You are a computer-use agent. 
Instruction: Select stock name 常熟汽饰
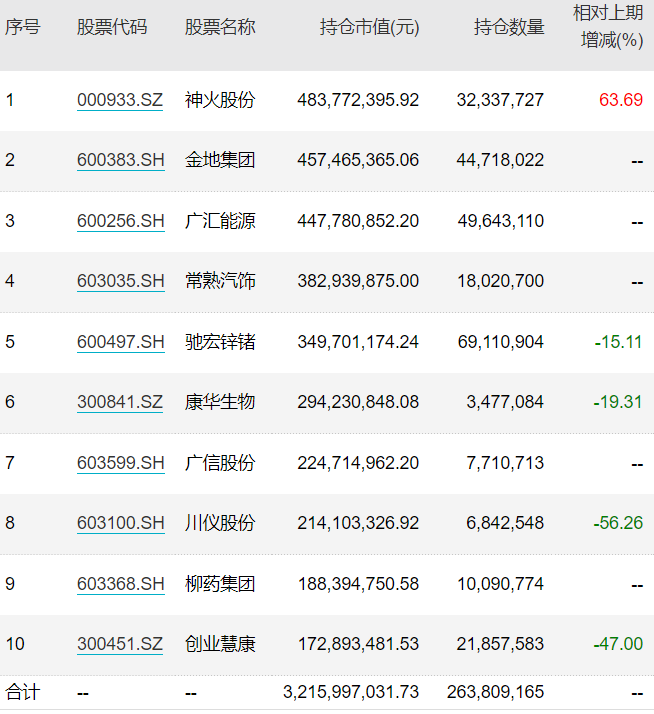[220, 281]
